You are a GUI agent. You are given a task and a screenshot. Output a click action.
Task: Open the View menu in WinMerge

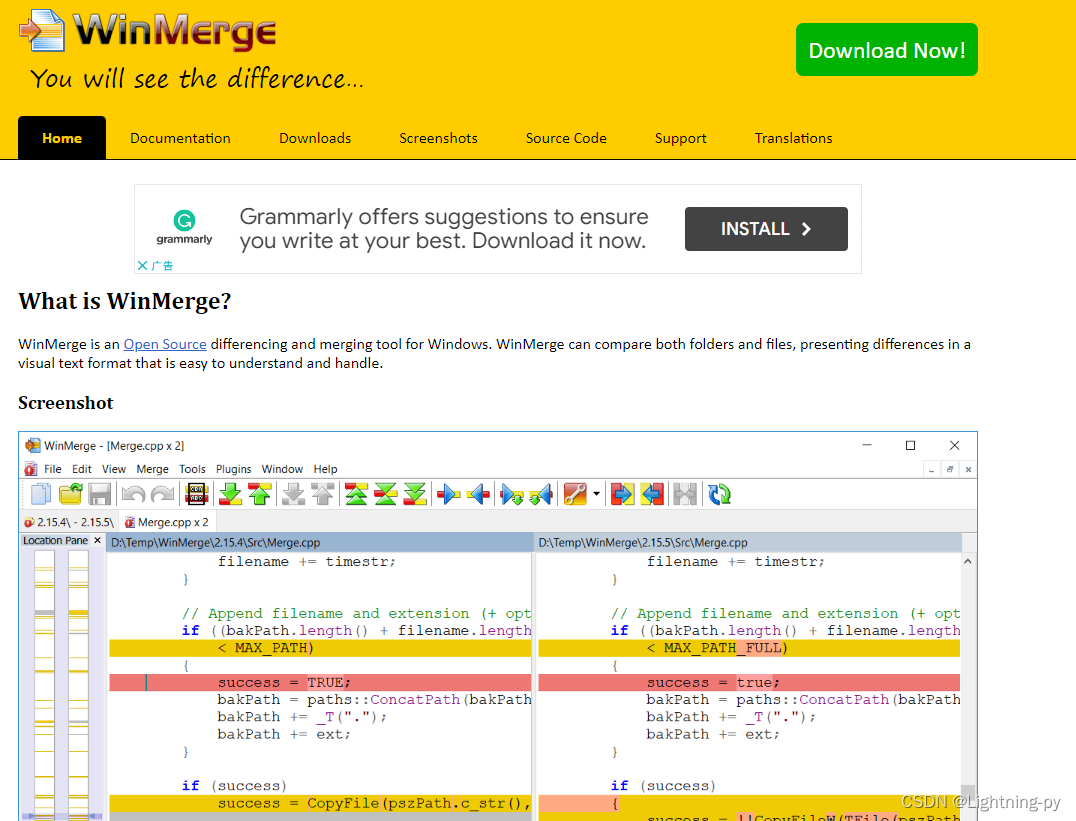[x=114, y=469]
